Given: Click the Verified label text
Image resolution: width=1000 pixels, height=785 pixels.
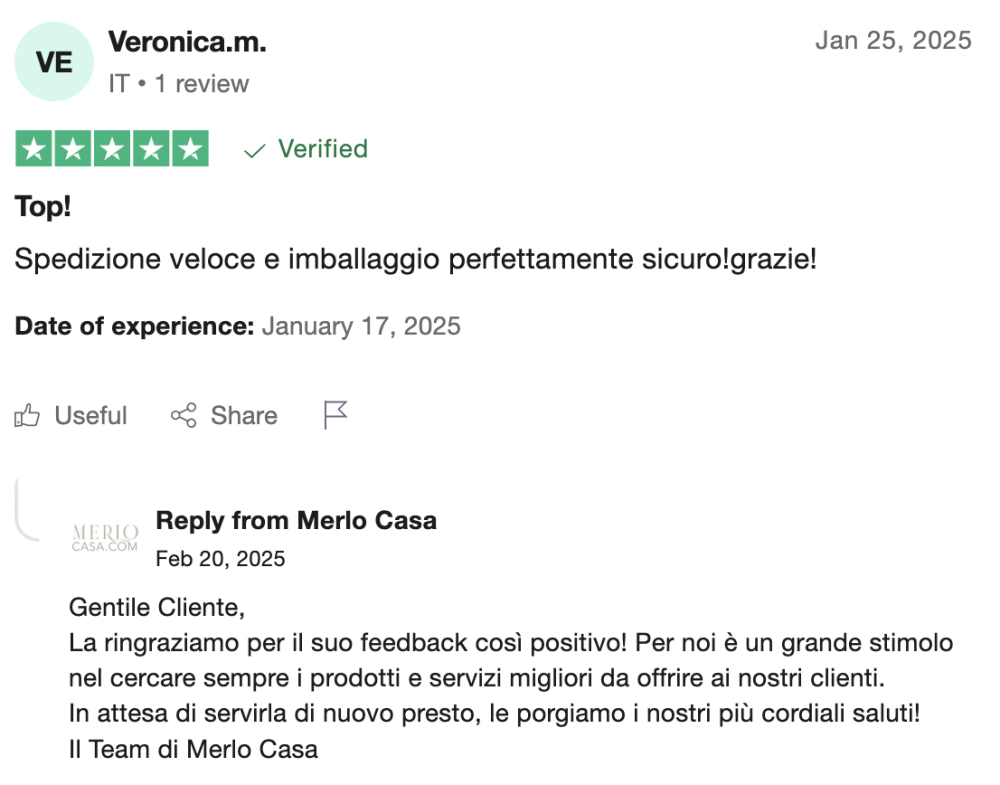Looking at the screenshot, I should coord(323,149).
